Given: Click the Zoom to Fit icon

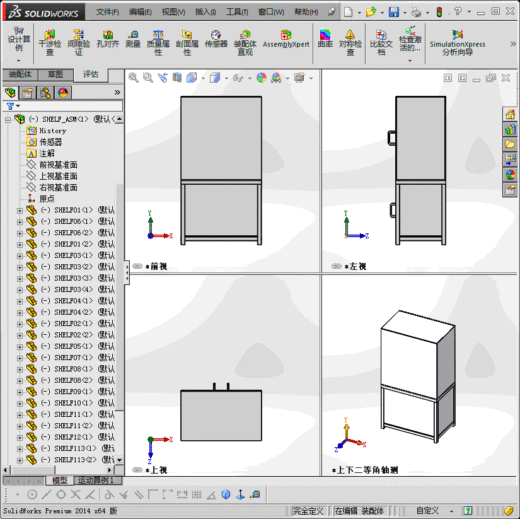Looking at the screenshot, I should [x=133, y=78].
